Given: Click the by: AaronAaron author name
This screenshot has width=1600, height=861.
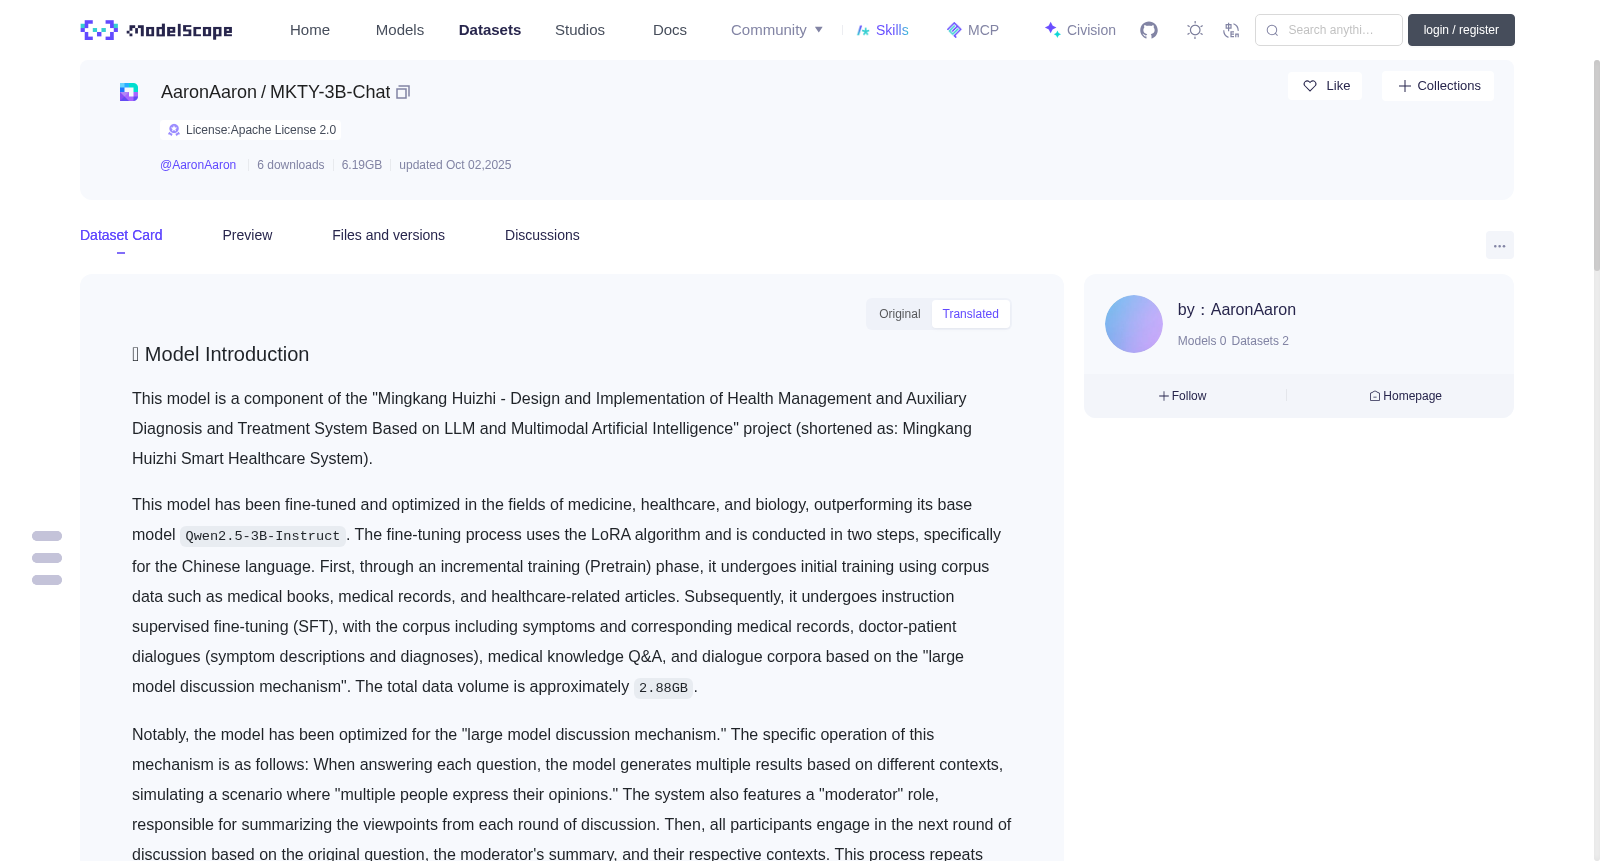Looking at the screenshot, I should pyautogui.click(x=1237, y=310).
